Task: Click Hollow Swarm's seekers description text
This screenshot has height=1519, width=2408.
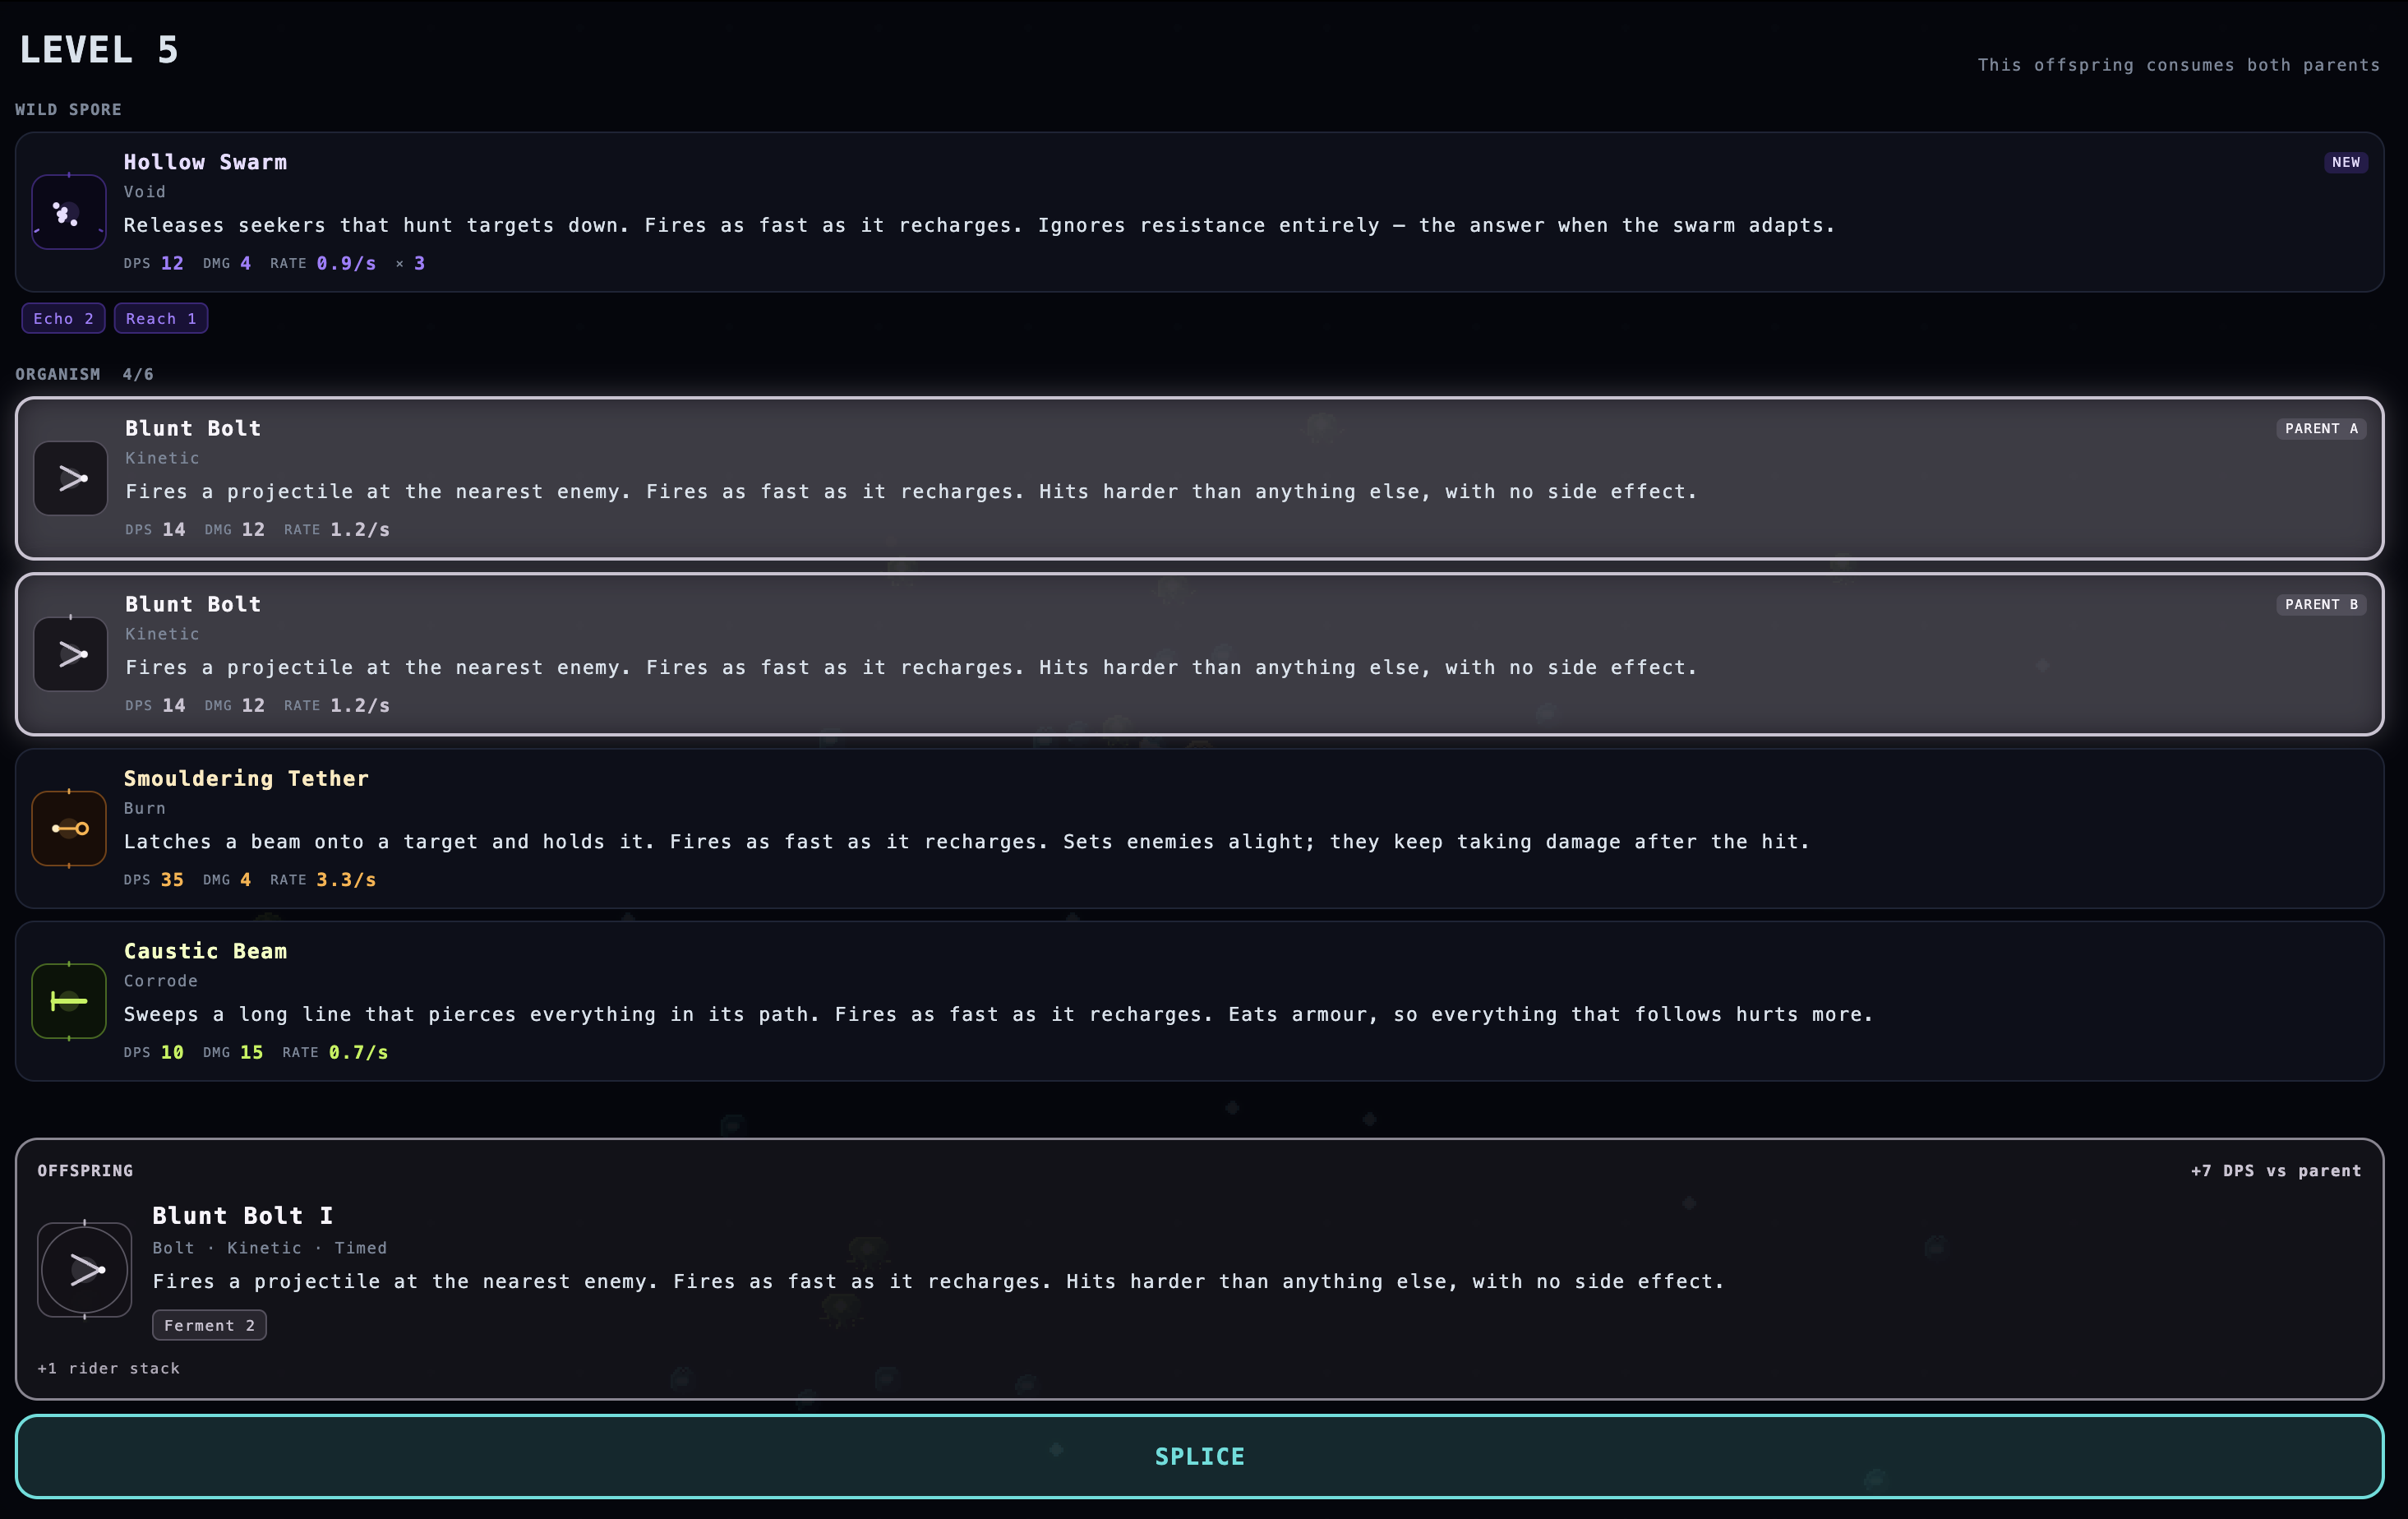Action: (979, 225)
